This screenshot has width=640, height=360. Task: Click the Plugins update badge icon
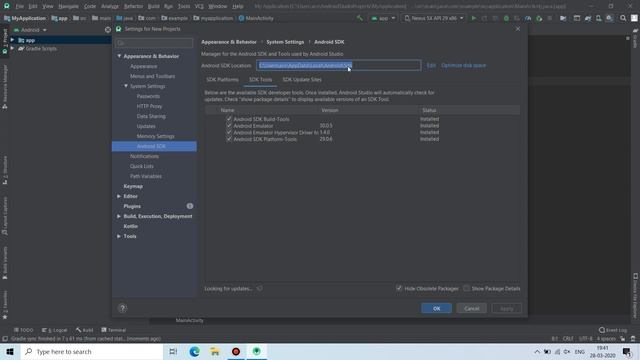(190, 206)
